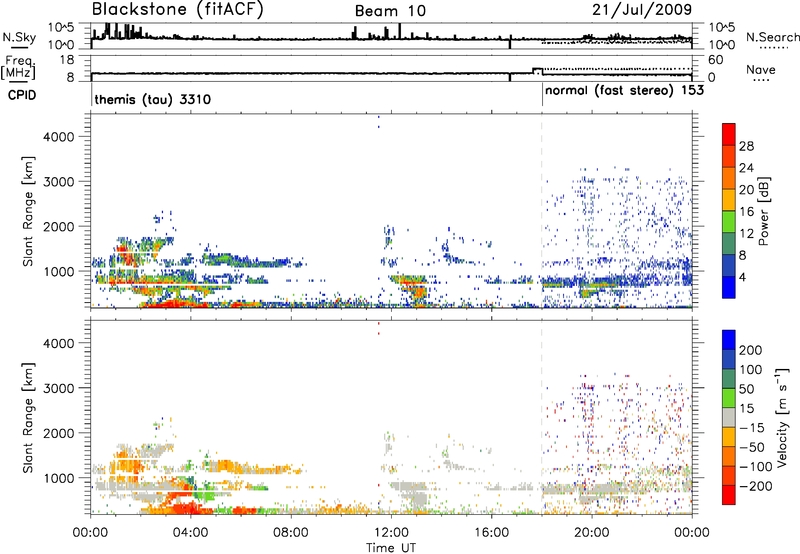The width and height of the screenshot is (800, 554).
Task: Click 'Time UT' x-axis label
Action: point(391,548)
